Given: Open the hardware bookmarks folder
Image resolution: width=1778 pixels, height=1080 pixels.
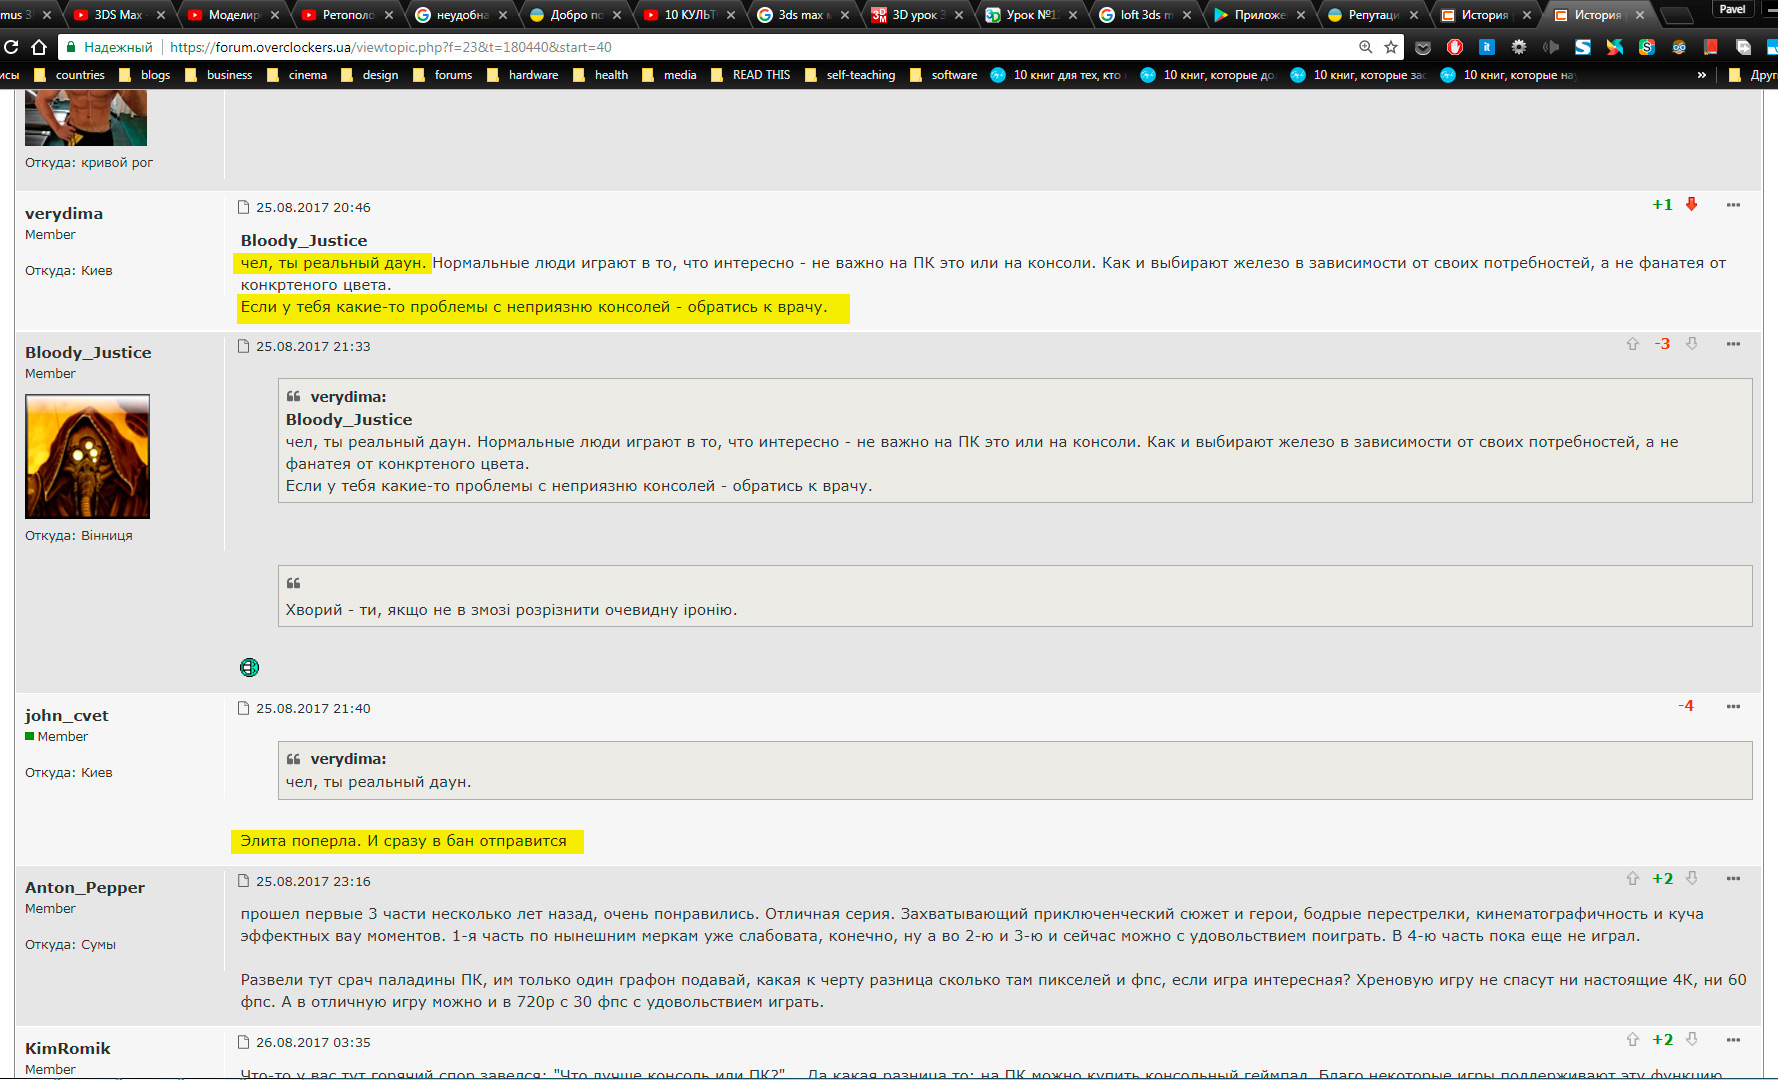Looking at the screenshot, I should (x=522, y=75).
